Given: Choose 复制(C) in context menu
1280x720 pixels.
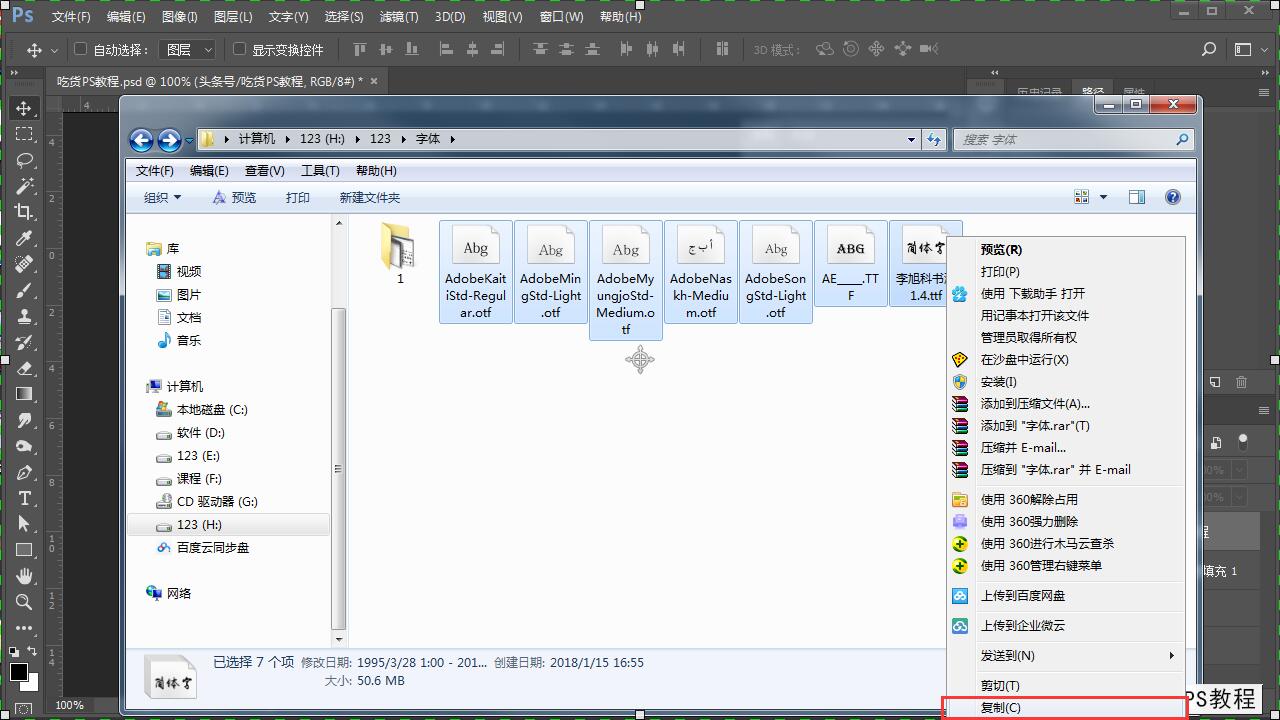Looking at the screenshot, I should coord(1066,707).
